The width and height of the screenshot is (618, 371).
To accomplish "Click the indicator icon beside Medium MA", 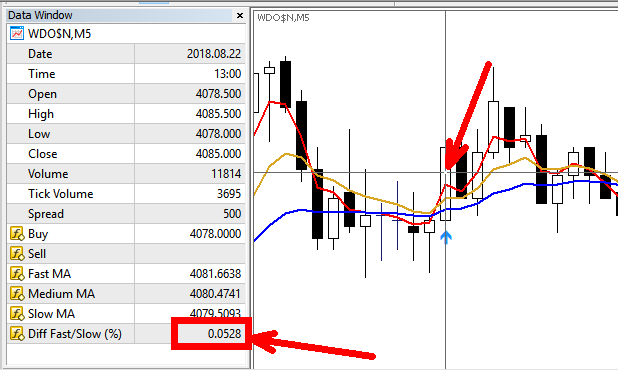I will 17,294.
